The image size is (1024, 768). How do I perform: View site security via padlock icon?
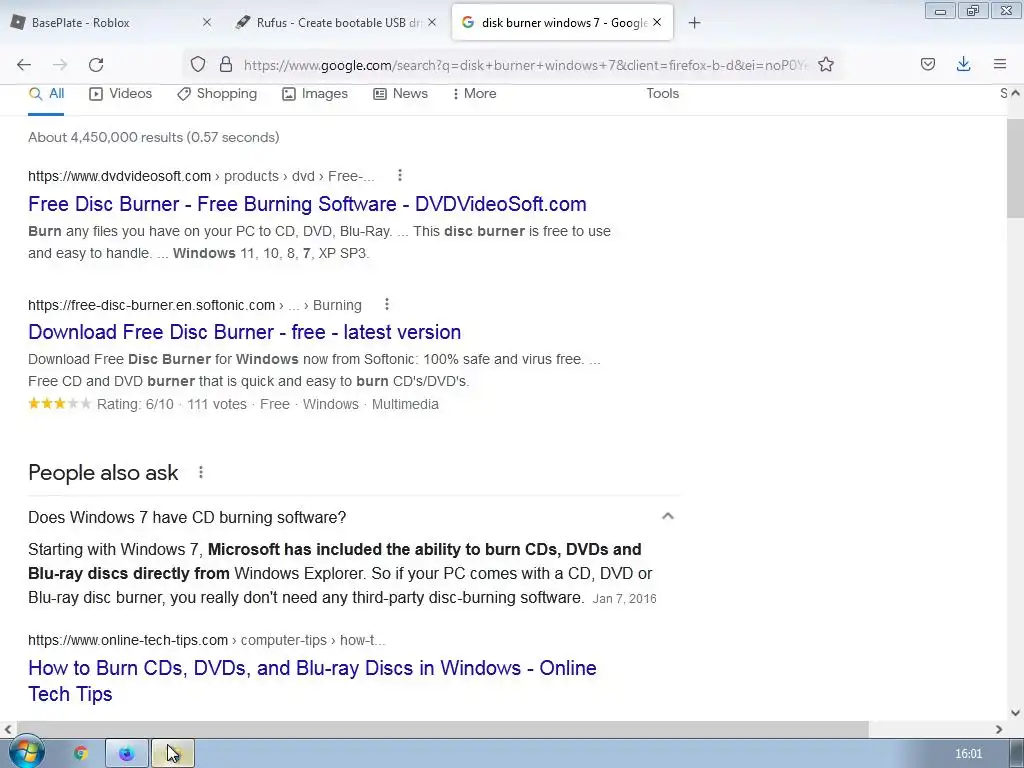click(x=226, y=65)
